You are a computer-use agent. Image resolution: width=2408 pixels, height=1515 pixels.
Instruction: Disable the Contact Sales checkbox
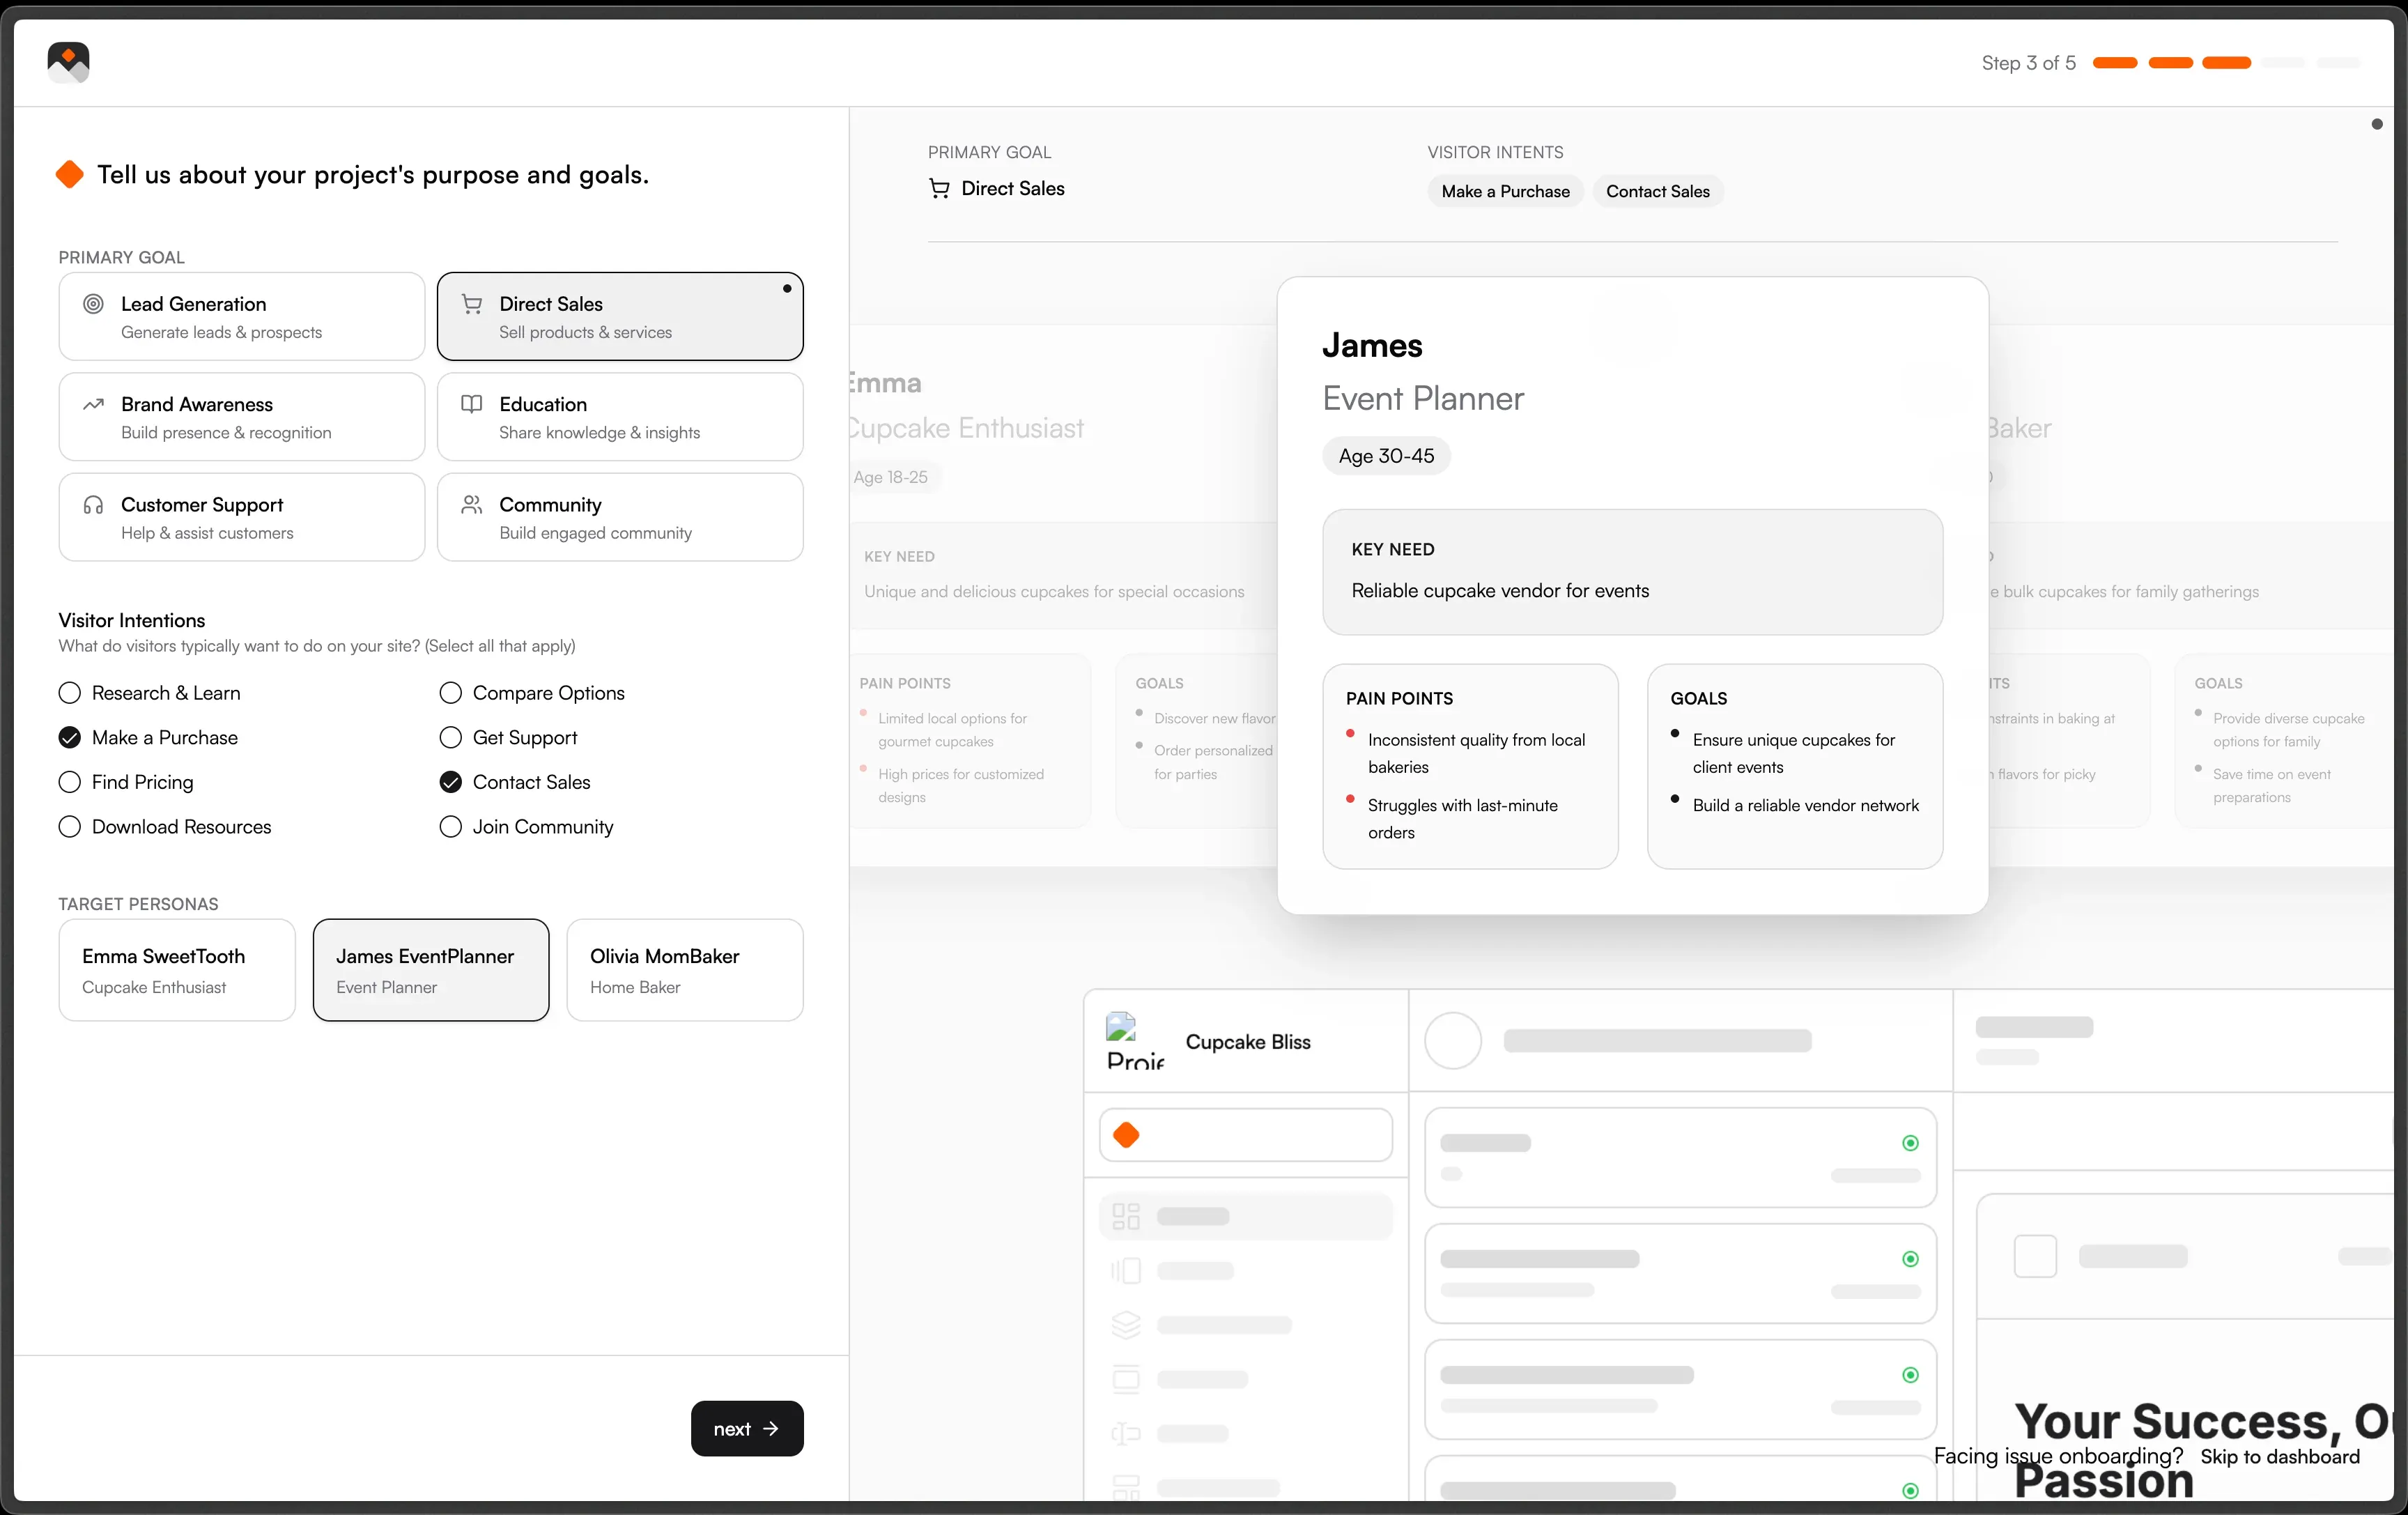tap(450, 782)
